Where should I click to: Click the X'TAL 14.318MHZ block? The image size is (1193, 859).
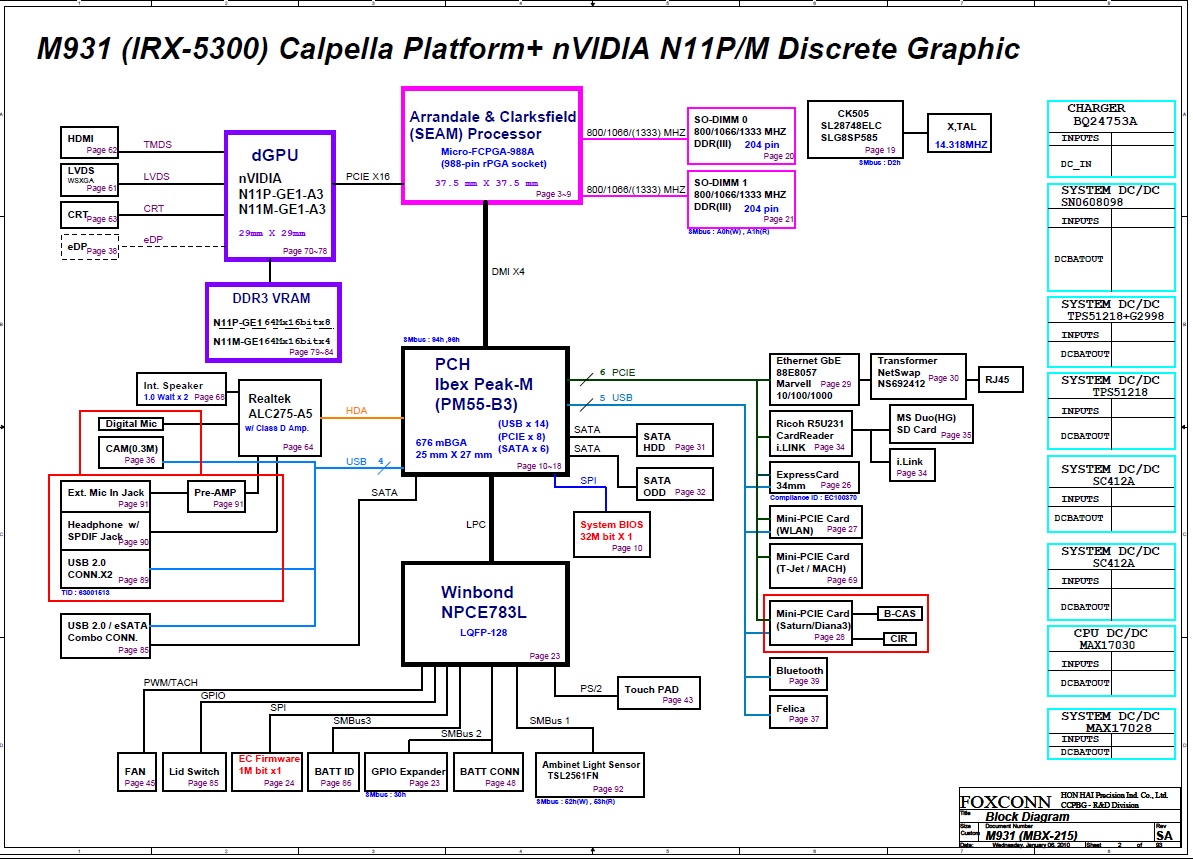click(x=959, y=133)
